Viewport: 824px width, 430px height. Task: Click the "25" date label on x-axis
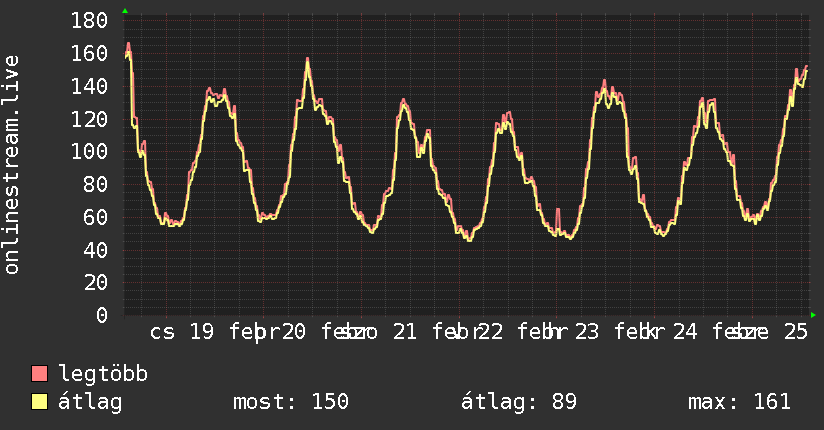795,333
